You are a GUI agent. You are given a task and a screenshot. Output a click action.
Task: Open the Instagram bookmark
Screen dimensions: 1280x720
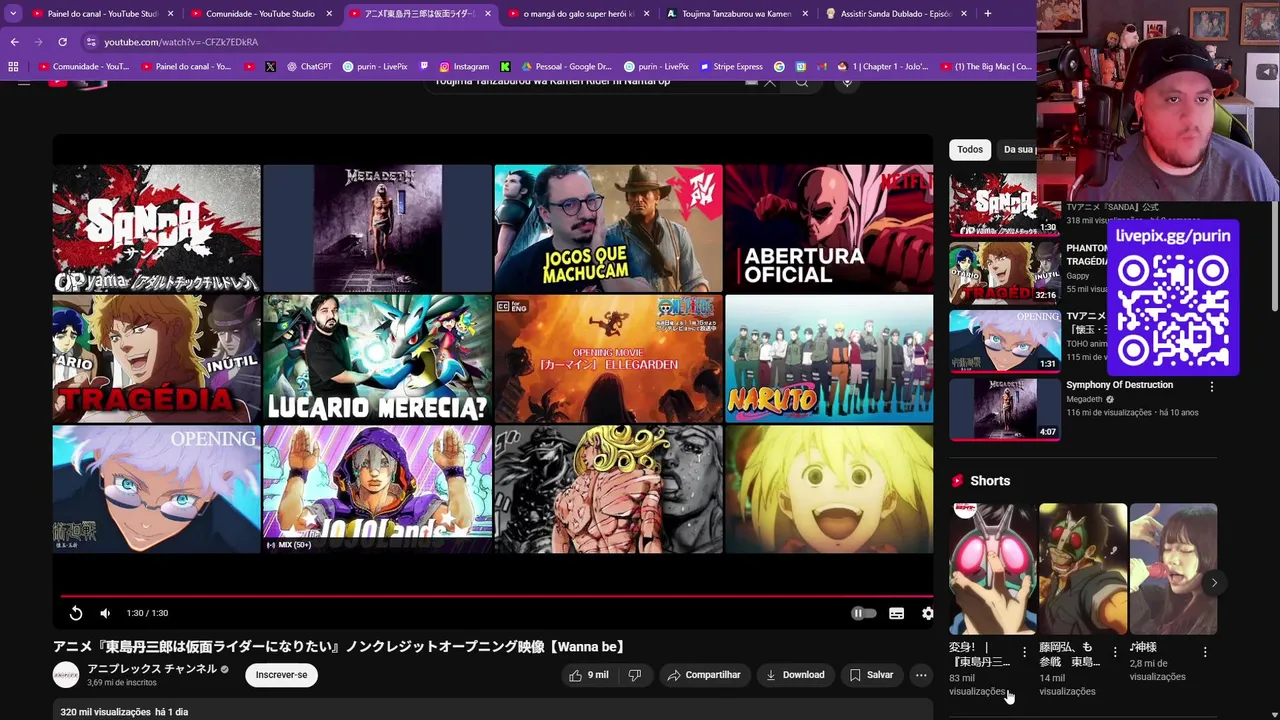[464, 67]
